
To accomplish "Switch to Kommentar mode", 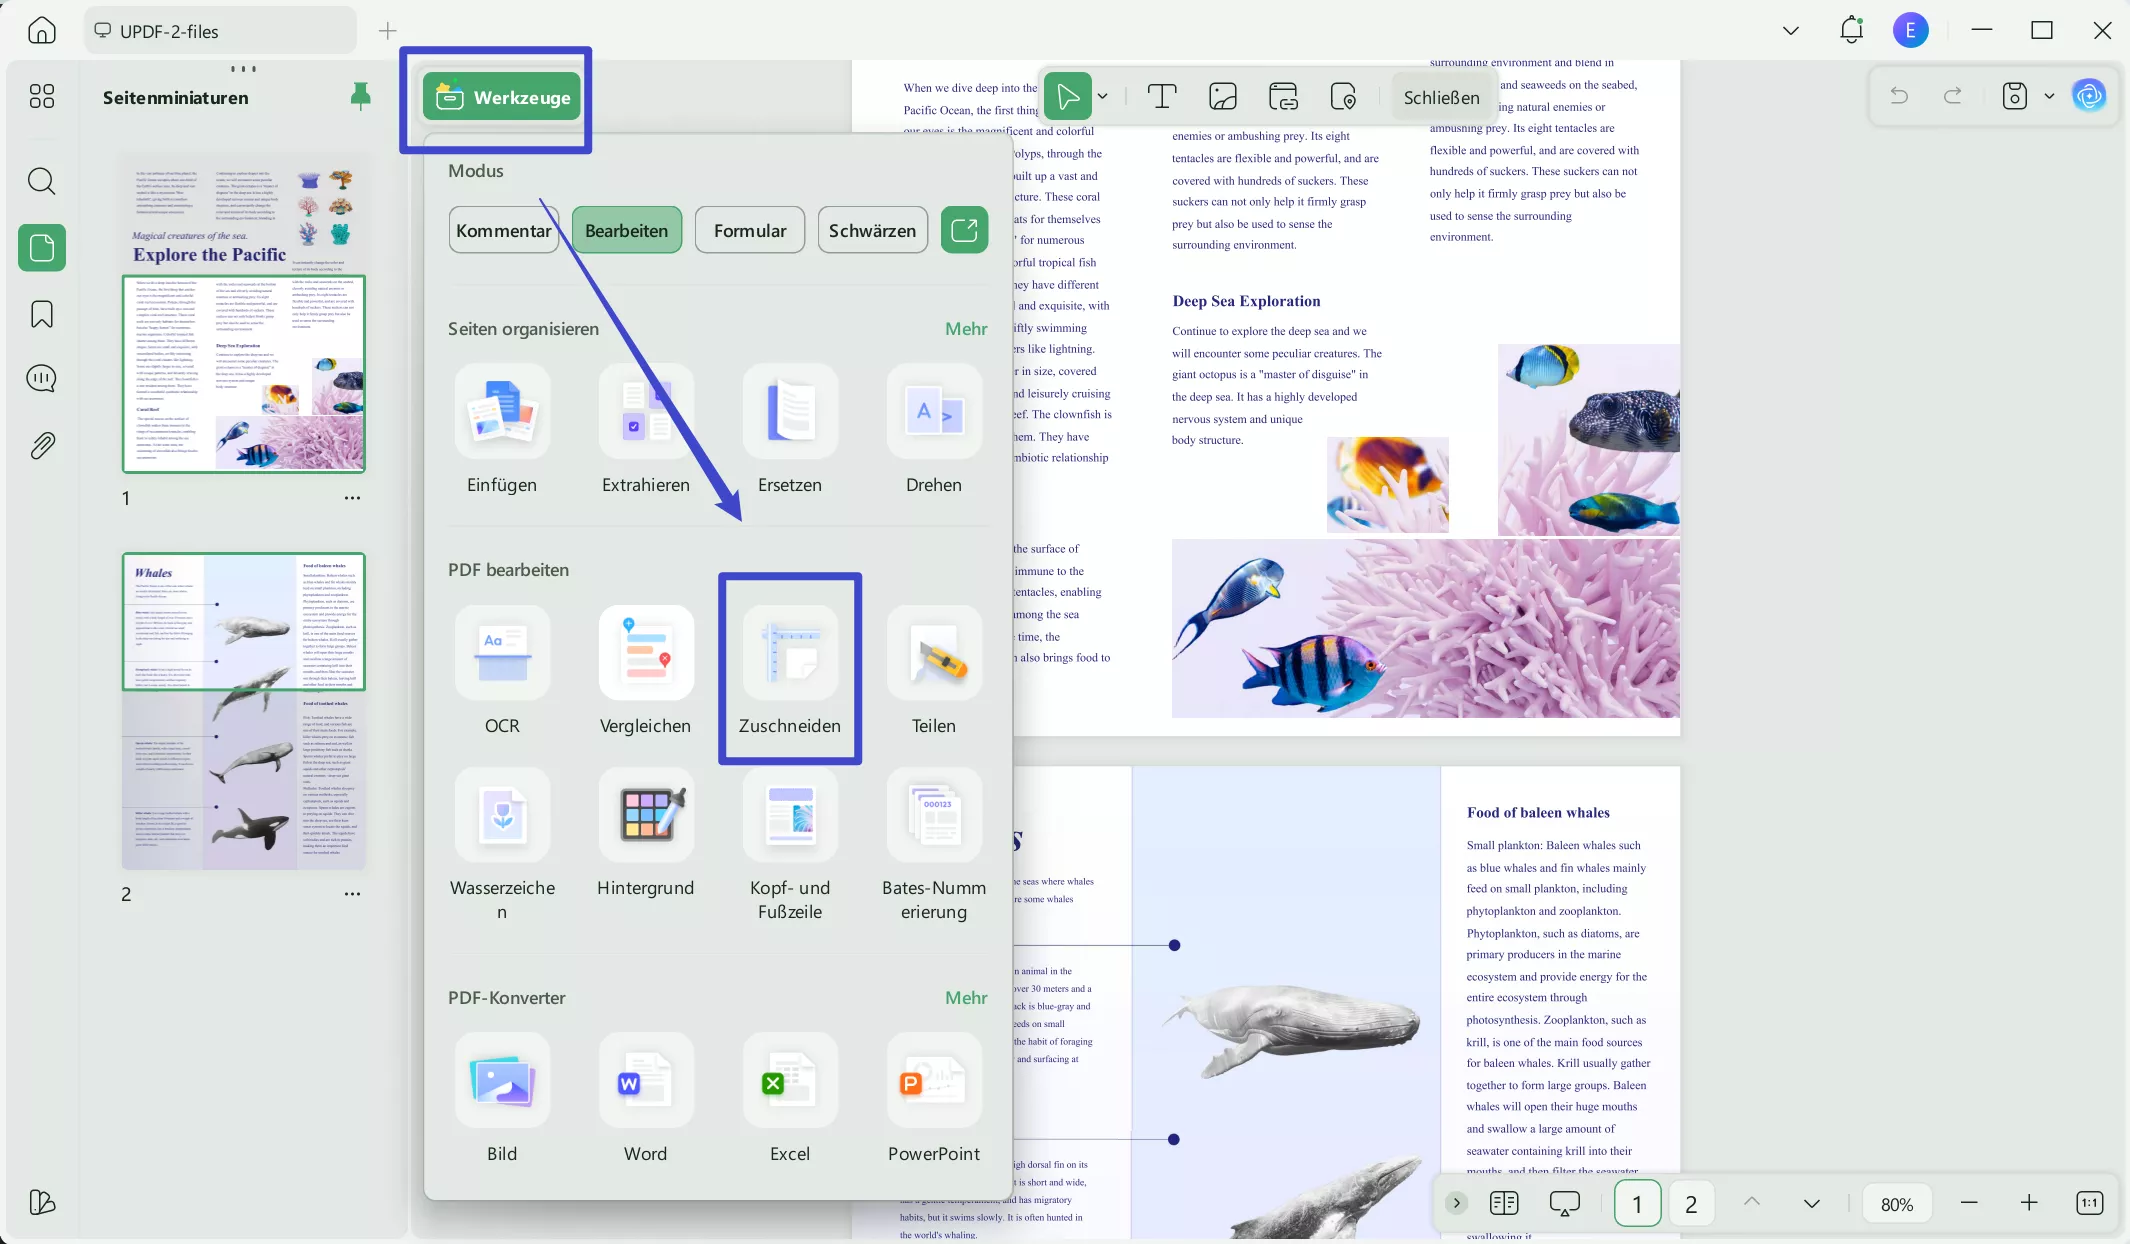I will click(503, 230).
